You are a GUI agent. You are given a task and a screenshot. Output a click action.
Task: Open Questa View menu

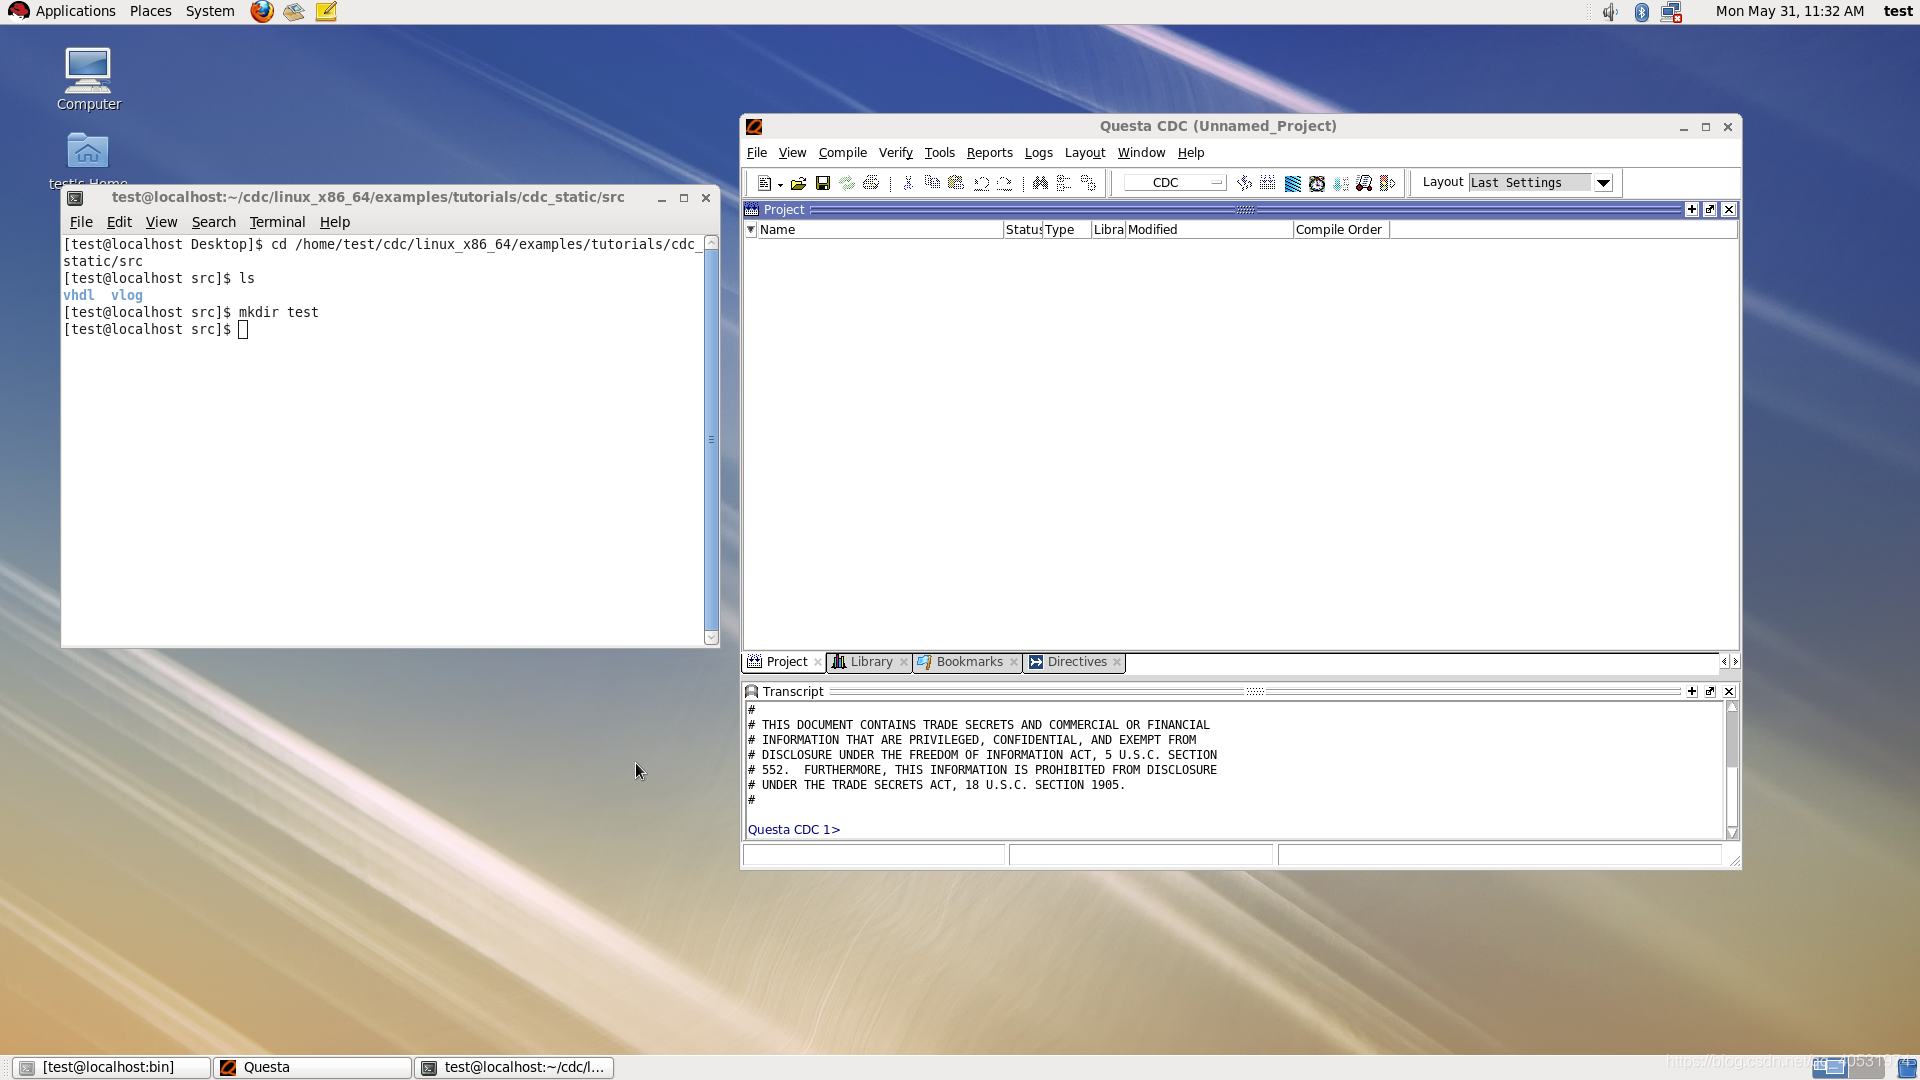792,153
